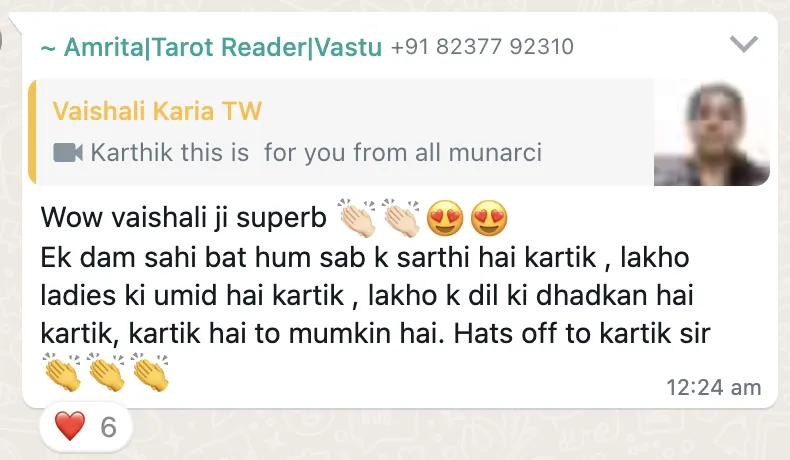Click the first yellow clapping hands emoji

coord(62,372)
